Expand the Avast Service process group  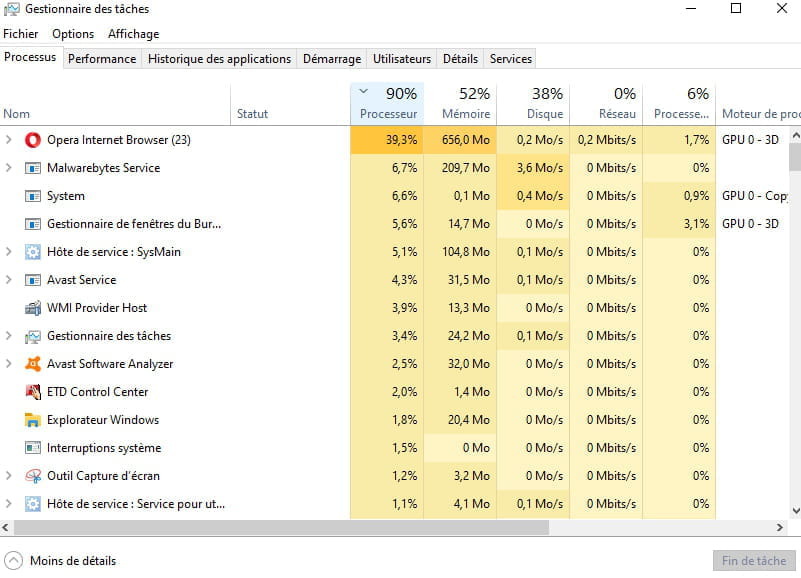tap(8, 280)
